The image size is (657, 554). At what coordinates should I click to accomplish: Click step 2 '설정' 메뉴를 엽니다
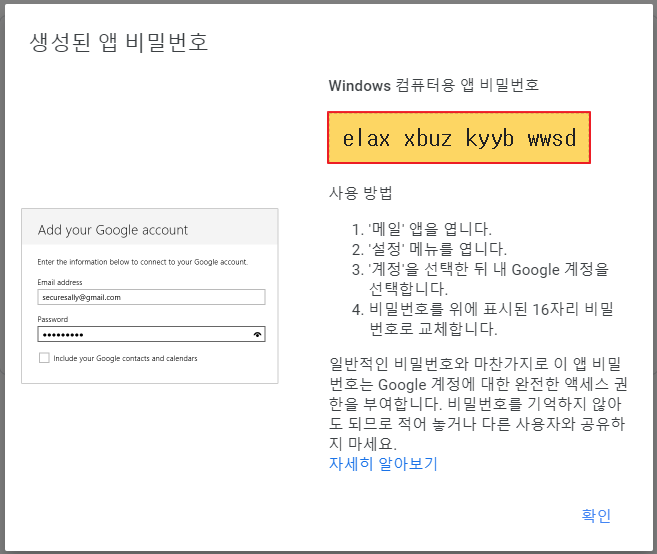click(429, 249)
